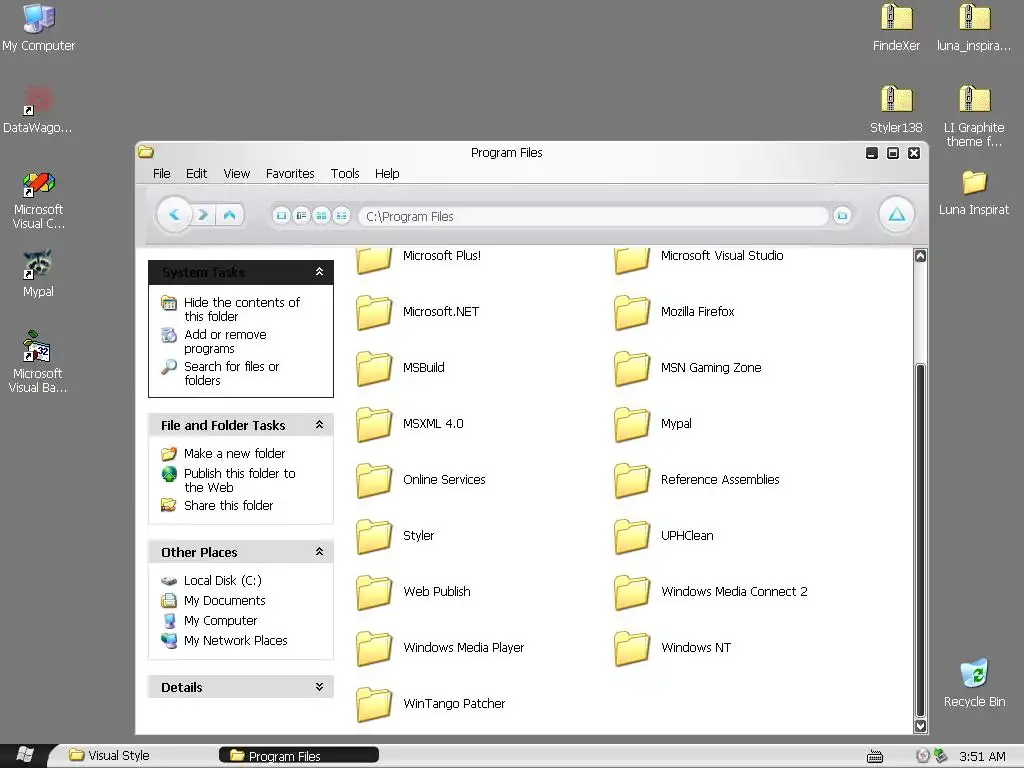Open the File menu
The width and height of the screenshot is (1024, 768).
tap(161, 174)
